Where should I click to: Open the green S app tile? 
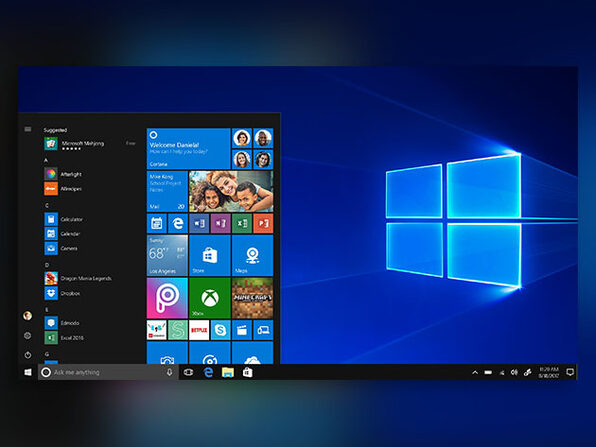pyautogui.click(x=178, y=330)
